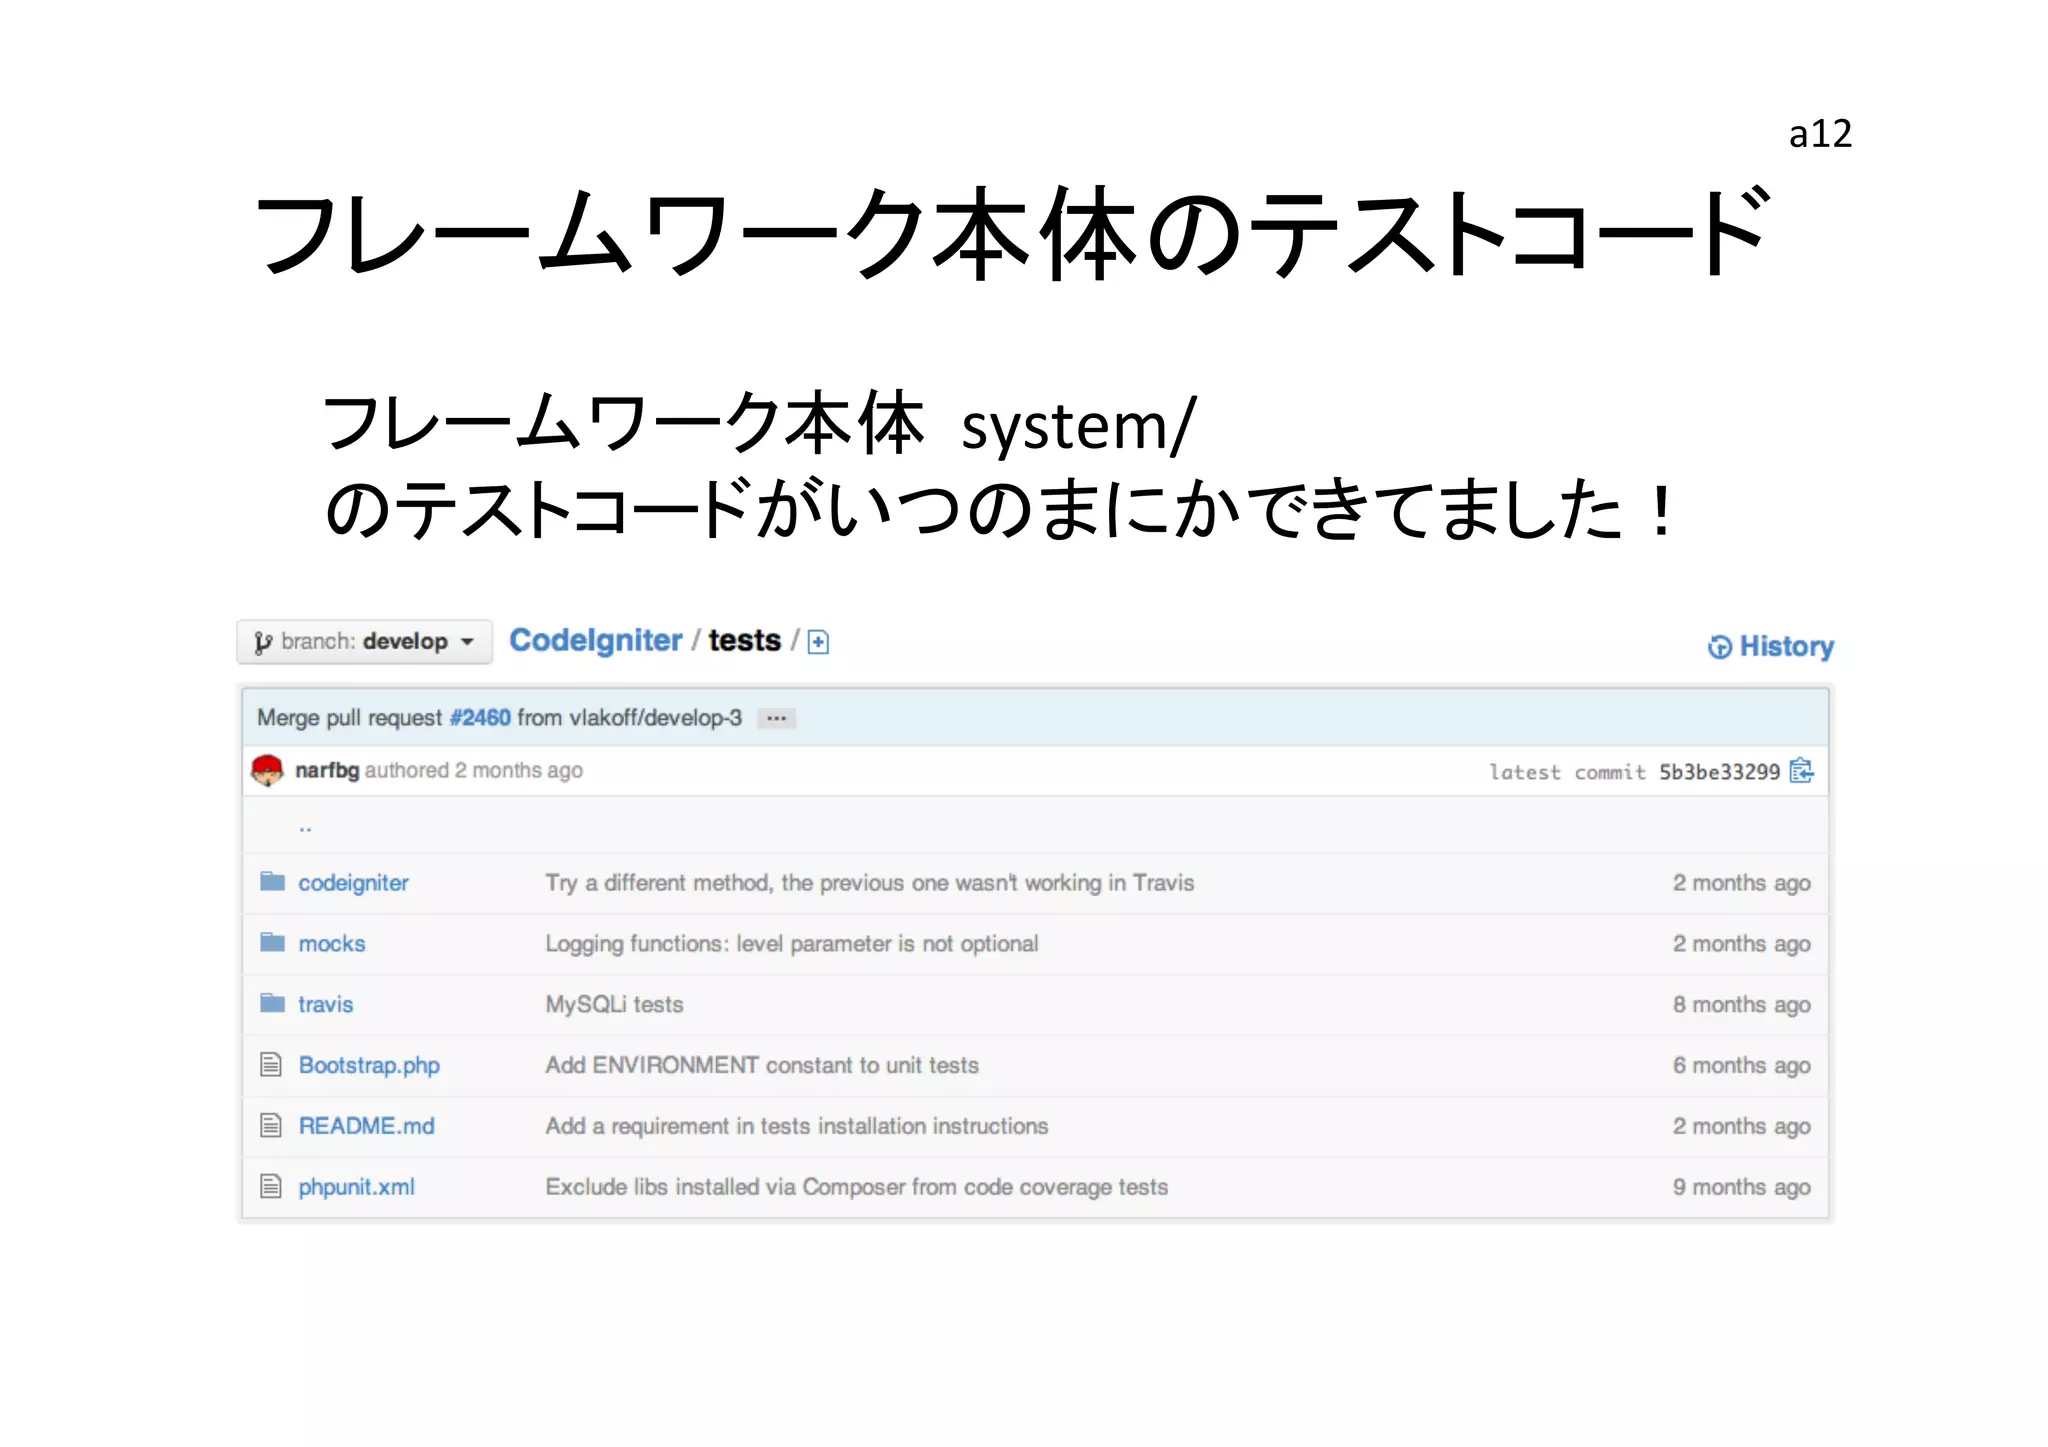
Task: Open the branch: develop dropdown
Action: coord(364,641)
